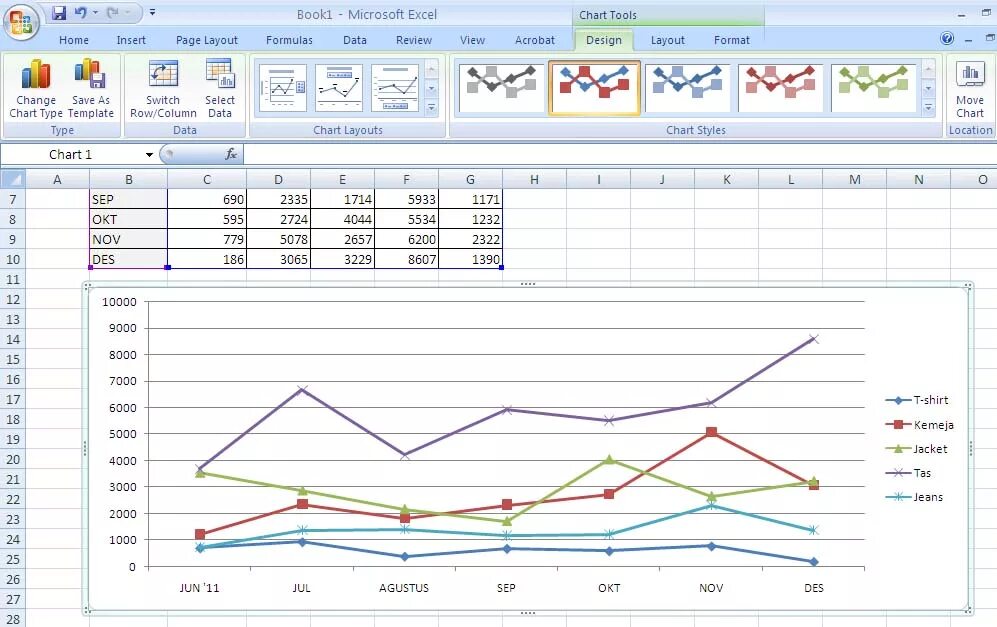Screen dimensions: 997x627
Task: Switch to the chart Format tab
Action: [x=732, y=40]
